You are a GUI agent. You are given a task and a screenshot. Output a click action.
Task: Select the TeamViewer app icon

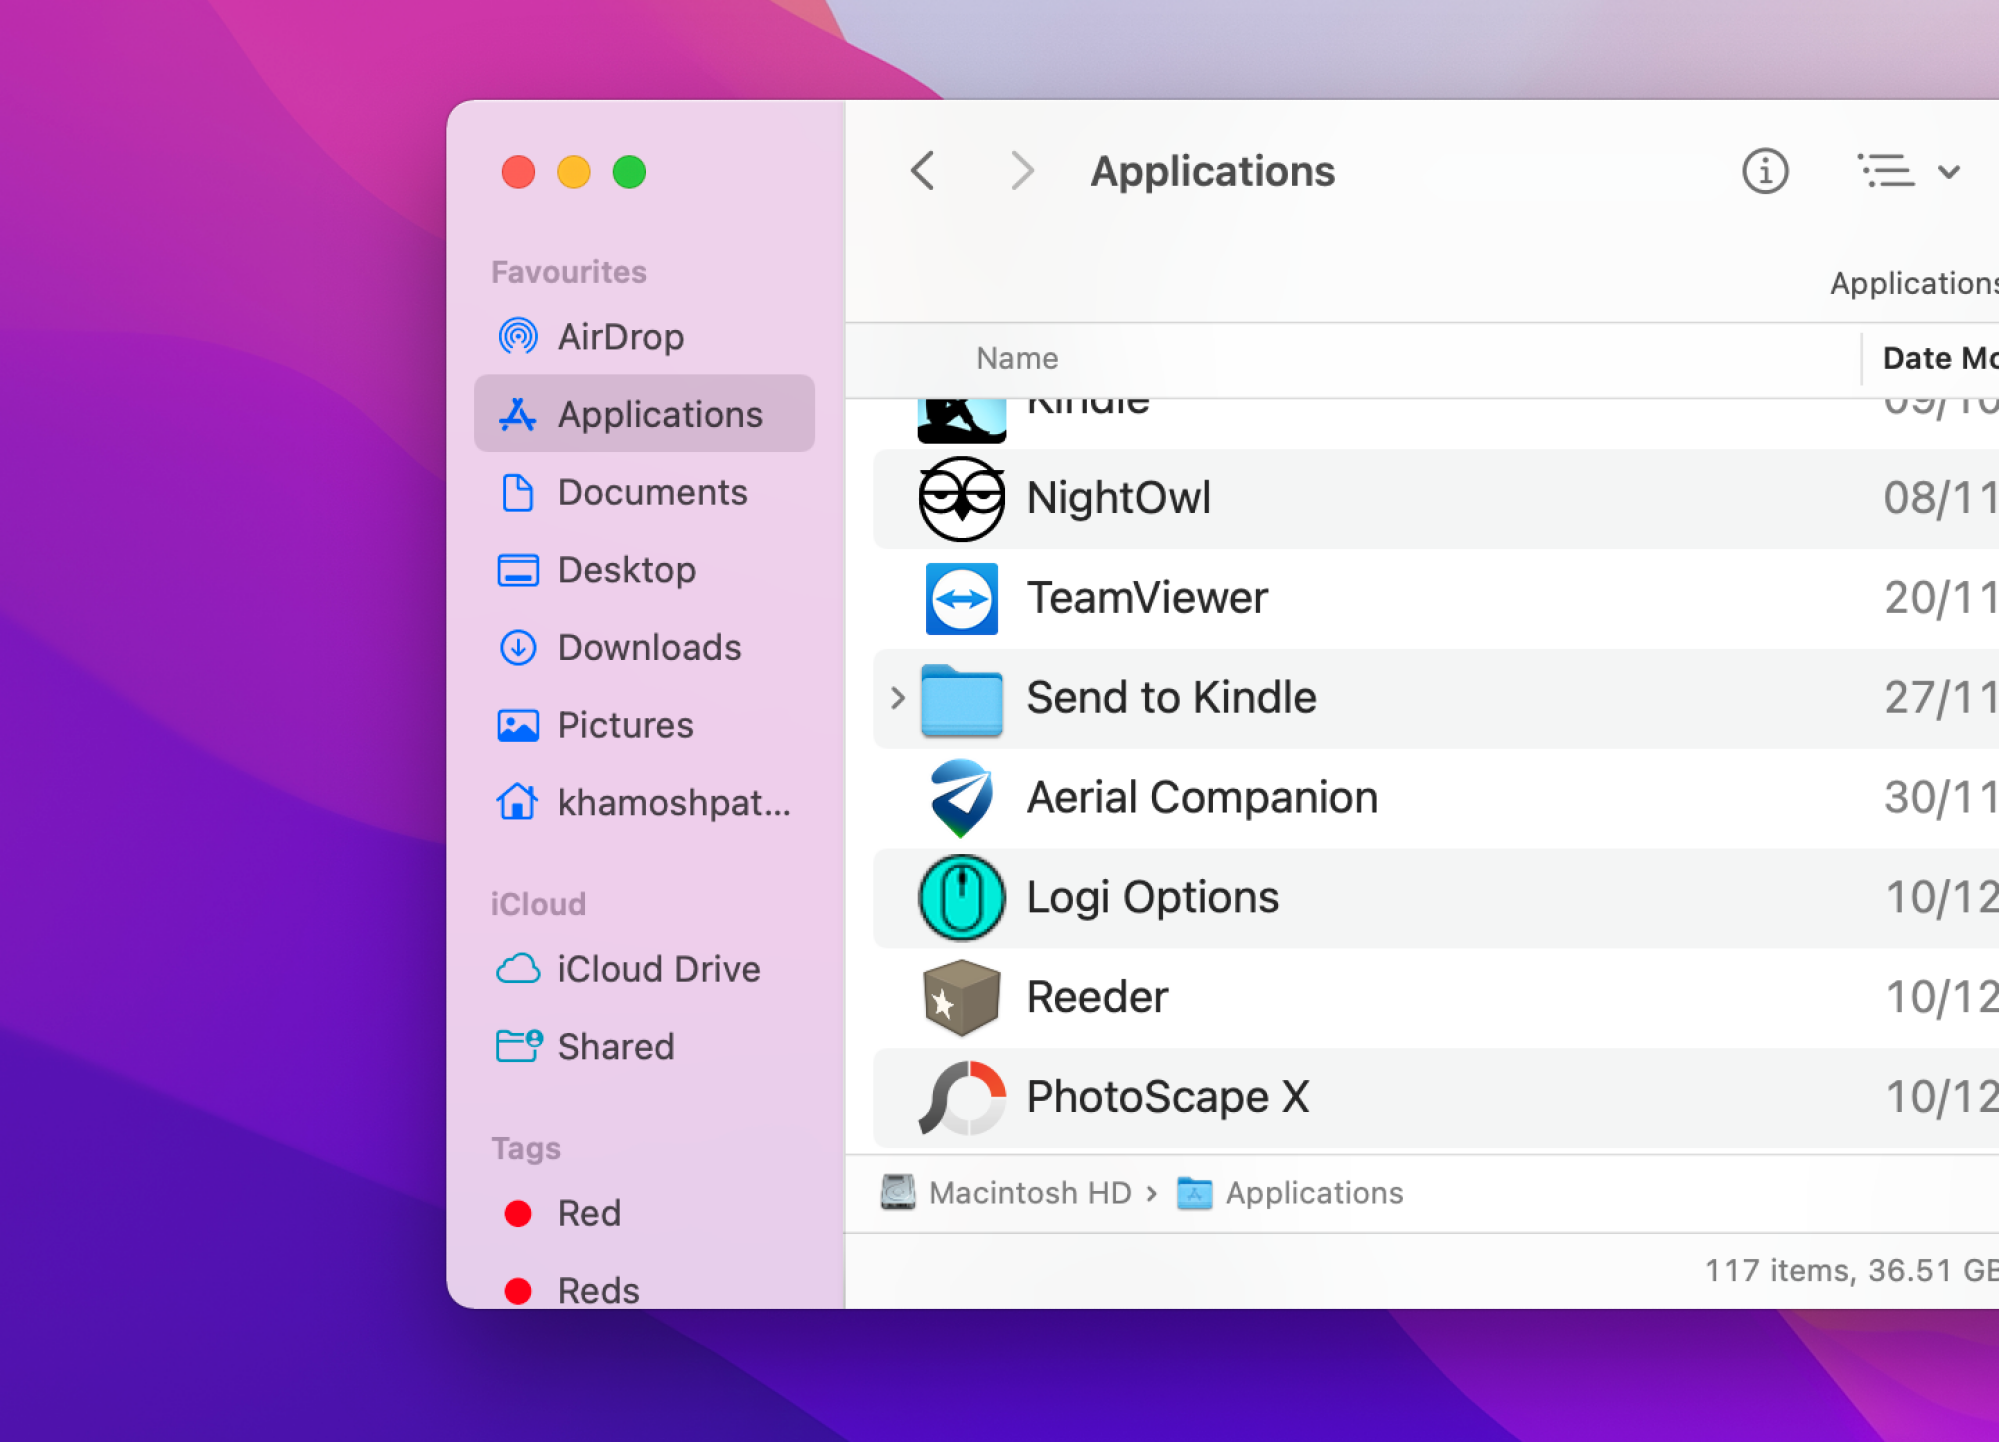(961, 598)
